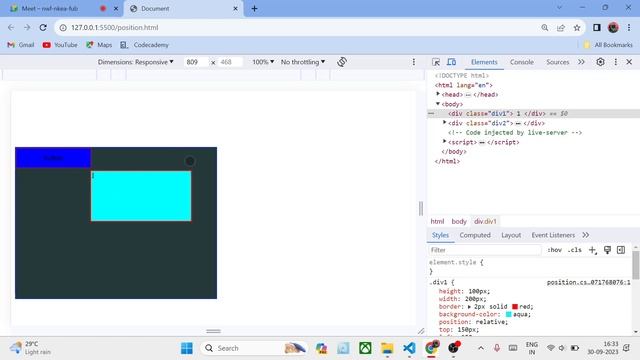Open the position.css source link

pyautogui.click(x=588, y=282)
